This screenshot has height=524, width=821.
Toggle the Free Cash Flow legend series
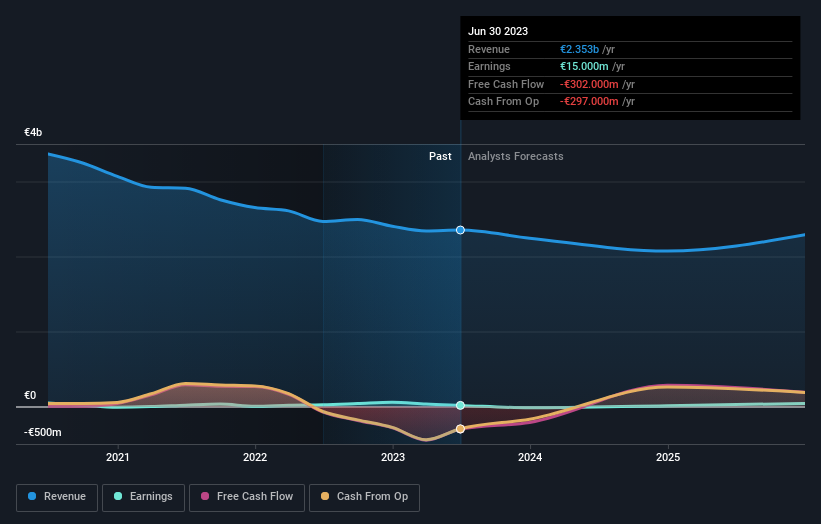[x=247, y=497]
